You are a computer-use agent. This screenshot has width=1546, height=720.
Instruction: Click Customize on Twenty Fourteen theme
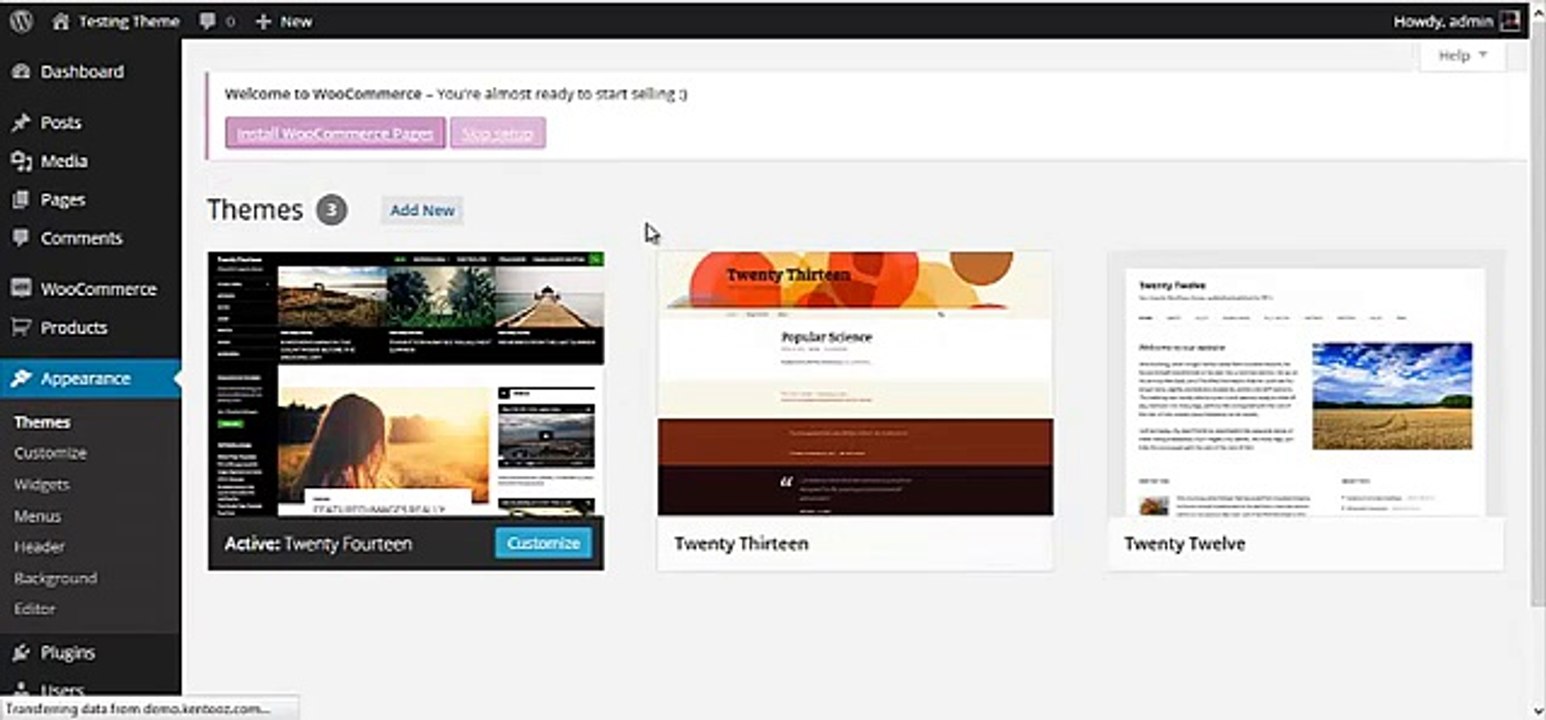coord(543,543)
